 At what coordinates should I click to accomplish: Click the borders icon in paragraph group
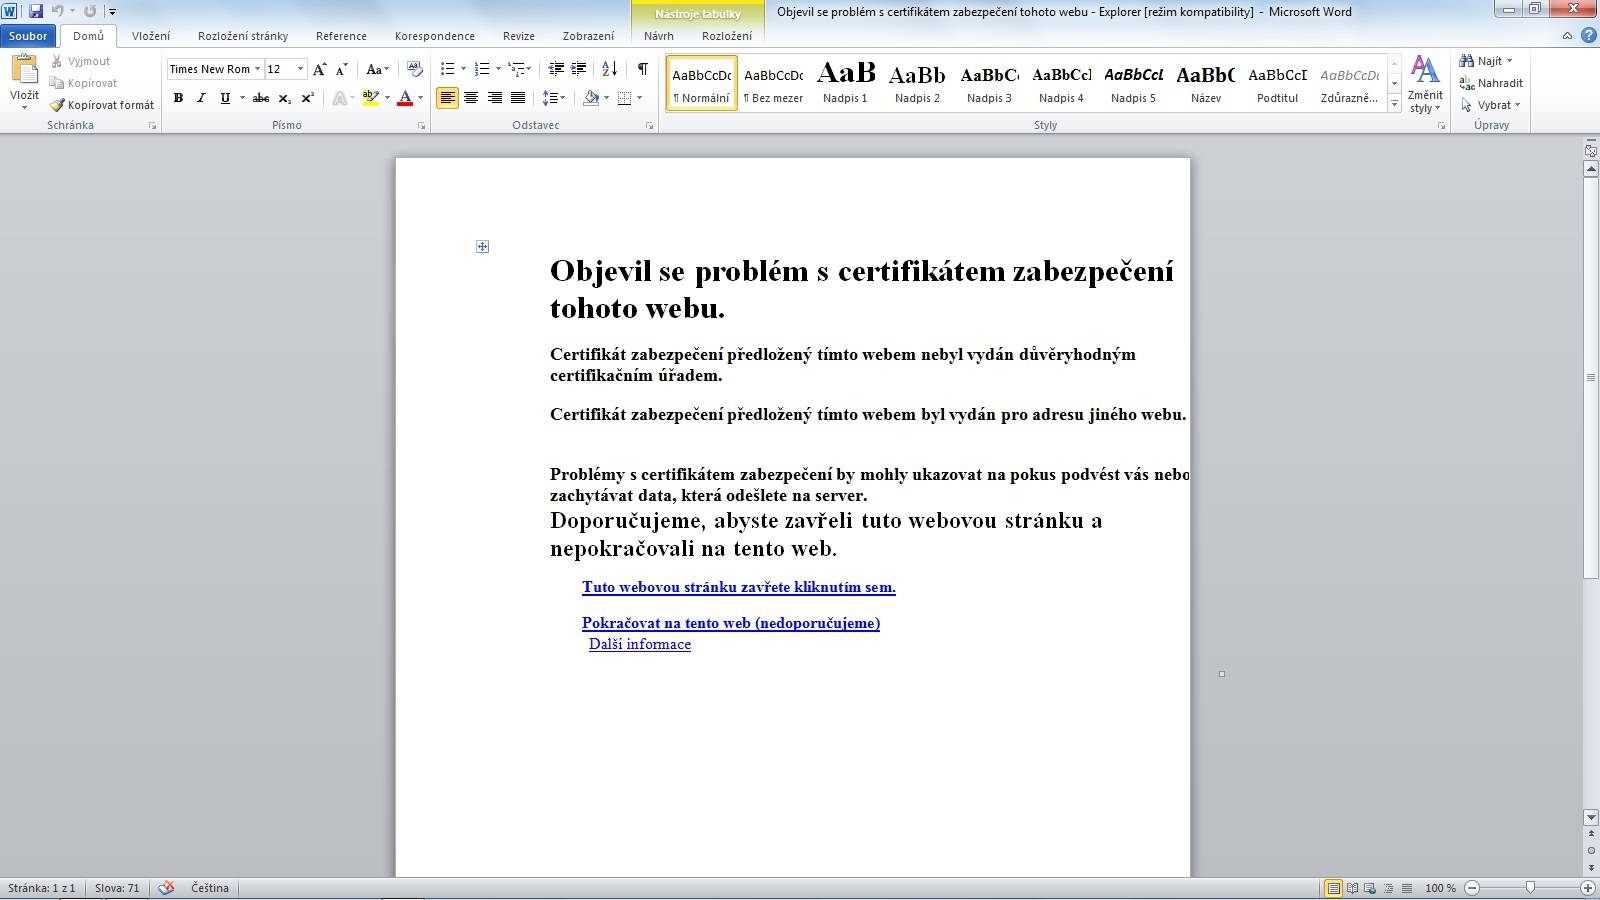click(x=625, y=98)
